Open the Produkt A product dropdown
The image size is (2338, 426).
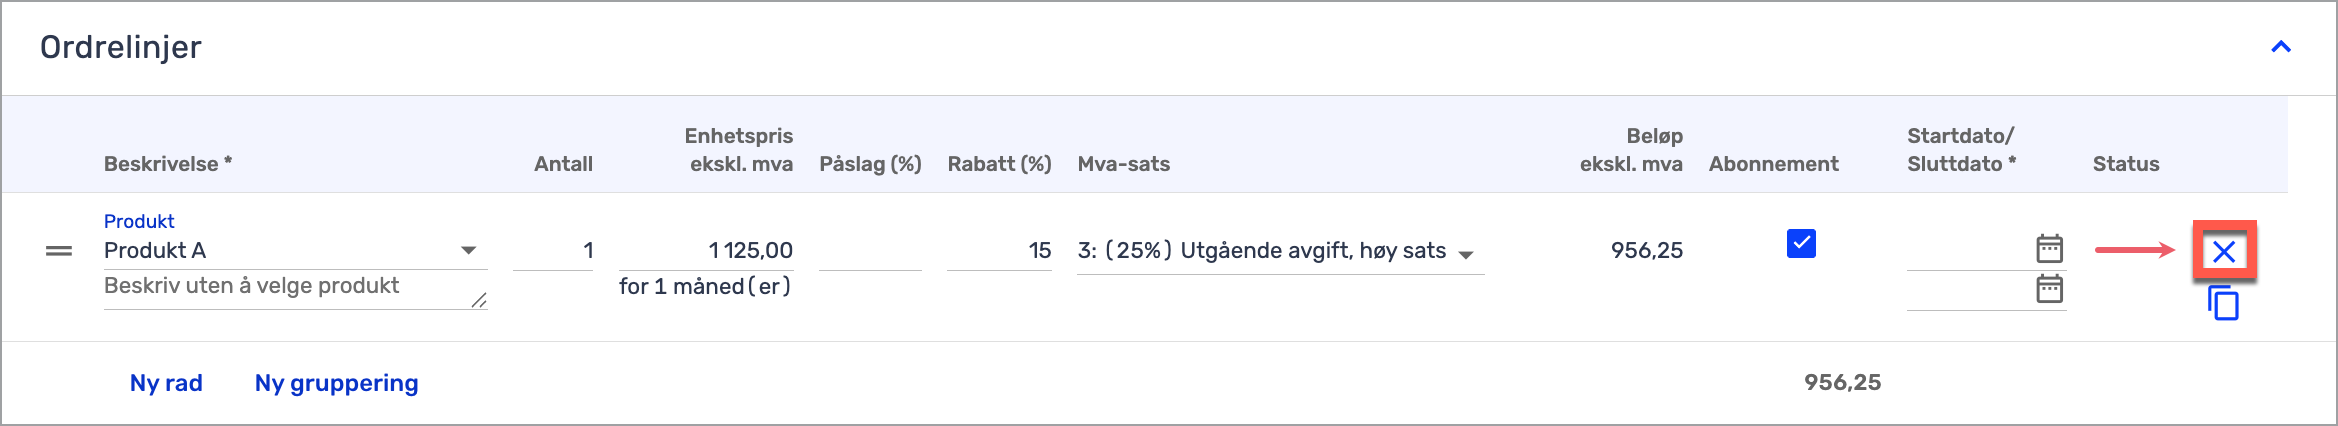[x=468, y=250]
